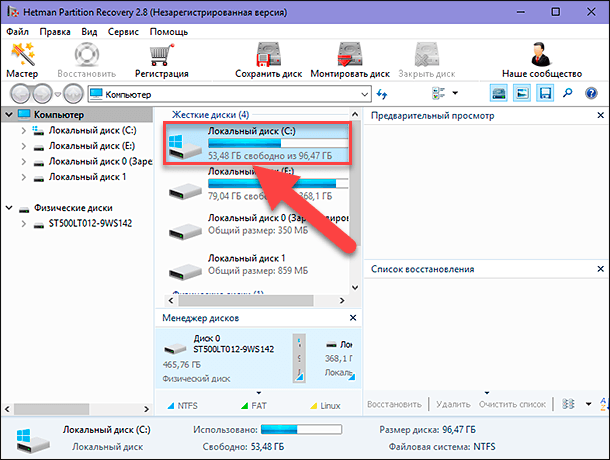Viewport: 610px width, 460px height.
Task: Click Удалить button in recovery list
Action: pyautogui.click(x=453, y=404)
